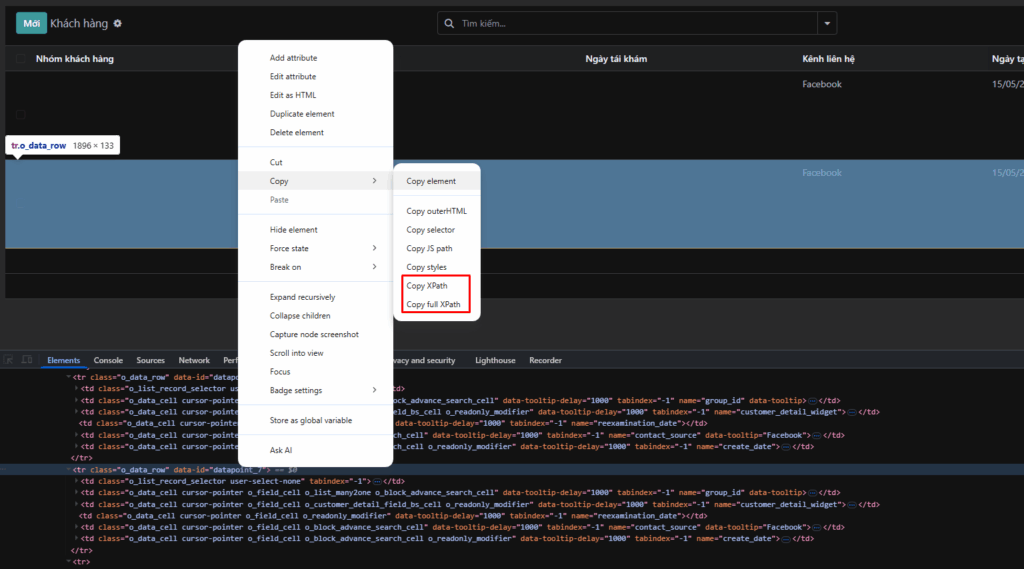1024x569 pixels.
Task: Click Copy outerHTML
Action: 437,211
